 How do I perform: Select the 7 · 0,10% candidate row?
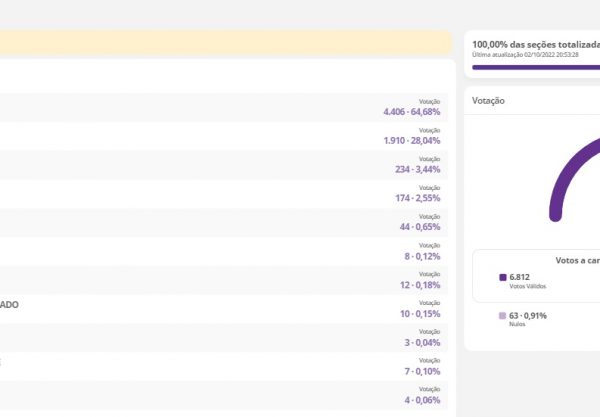pyautogui.click(x=225, y=367)
